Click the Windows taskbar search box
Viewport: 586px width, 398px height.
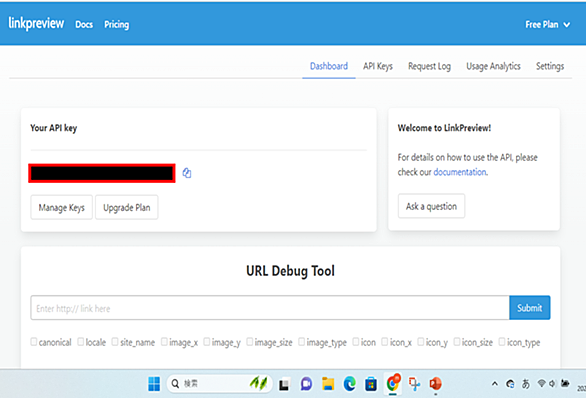click(220, 383)
